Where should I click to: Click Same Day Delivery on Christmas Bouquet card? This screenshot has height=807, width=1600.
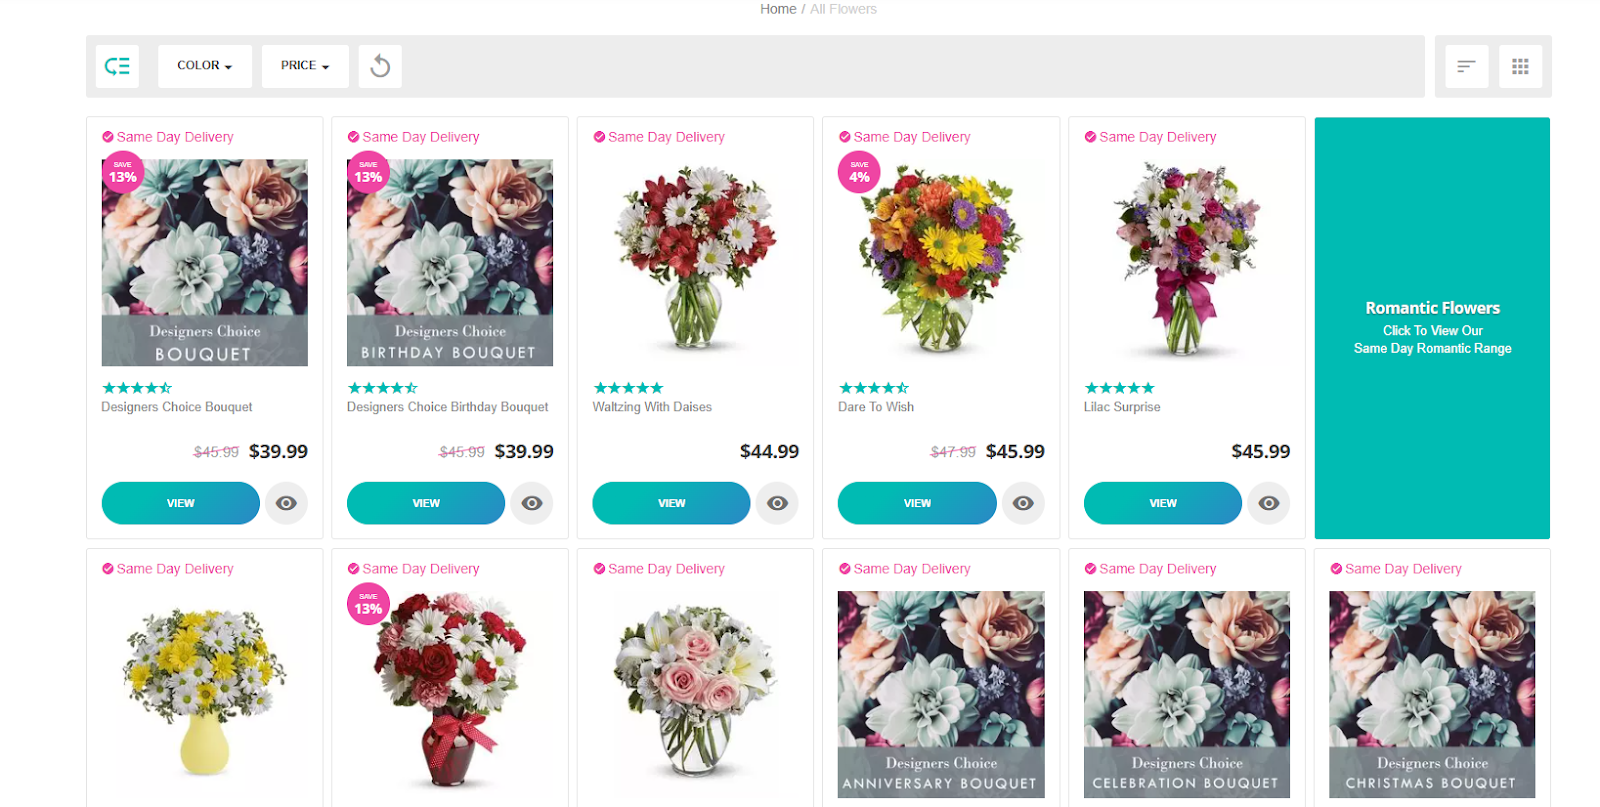pos(1396,569)
